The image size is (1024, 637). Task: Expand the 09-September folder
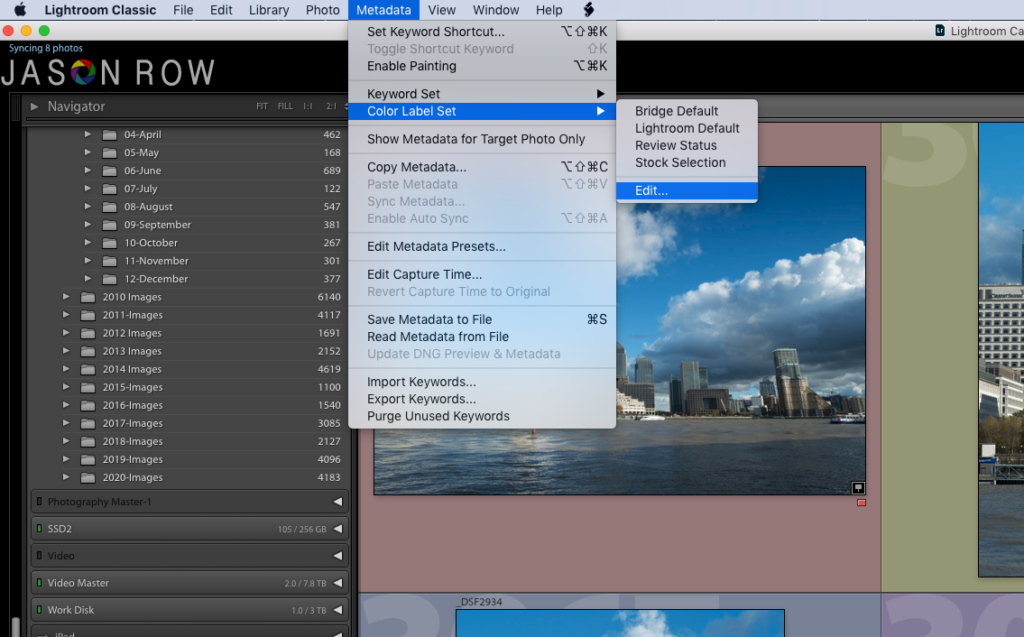[x=88, y=224]
